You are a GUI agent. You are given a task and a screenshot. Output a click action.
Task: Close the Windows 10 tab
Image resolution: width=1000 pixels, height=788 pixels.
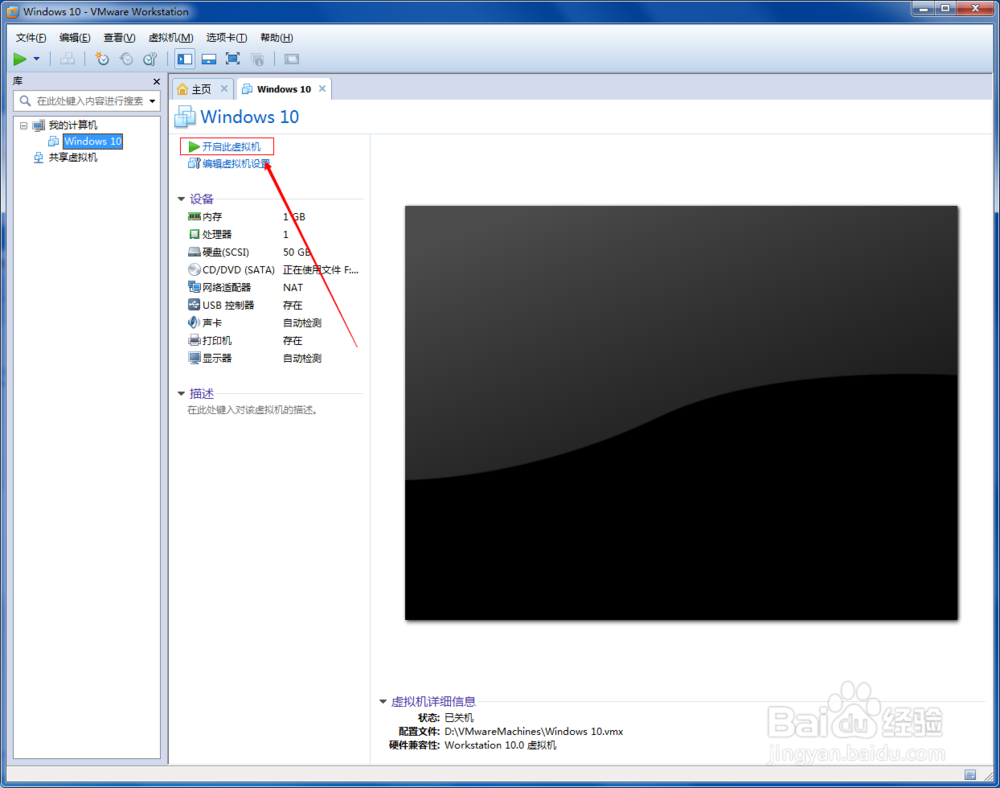(x=323, y=89)
